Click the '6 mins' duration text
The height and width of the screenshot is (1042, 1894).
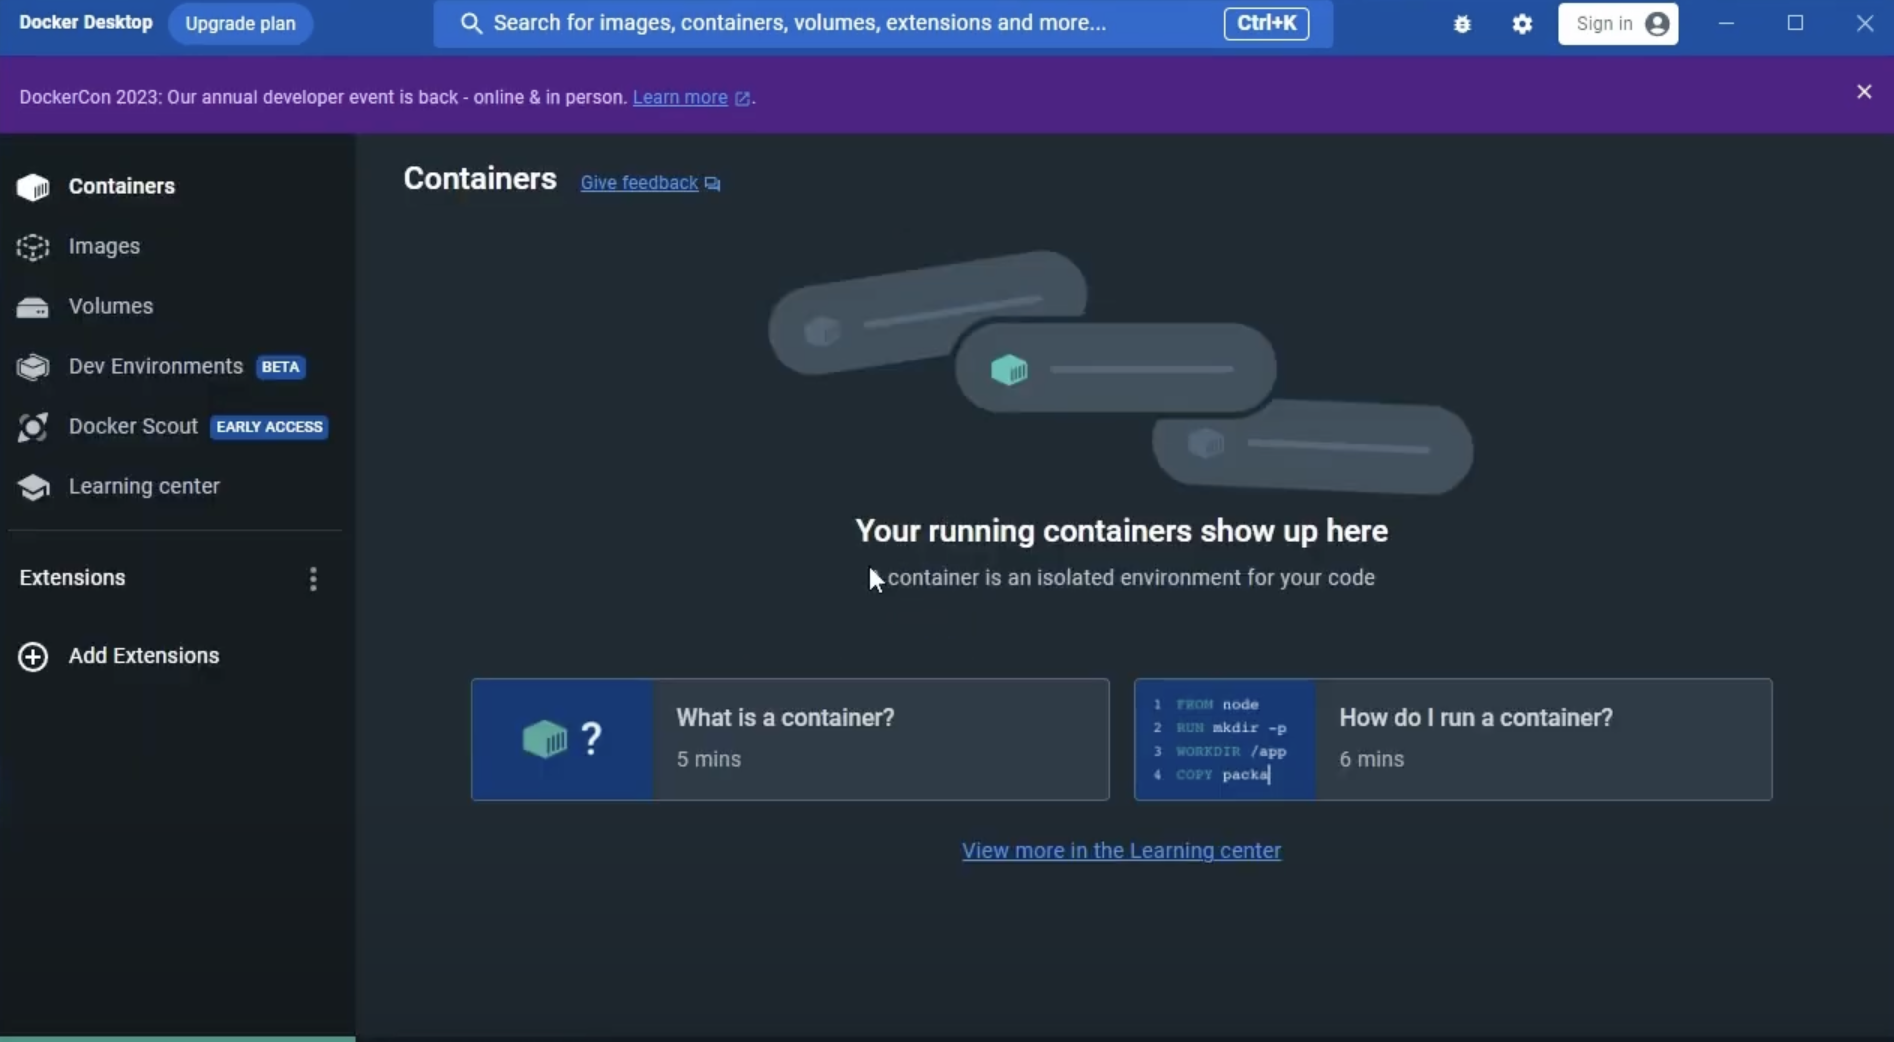tap(1372, 759)
